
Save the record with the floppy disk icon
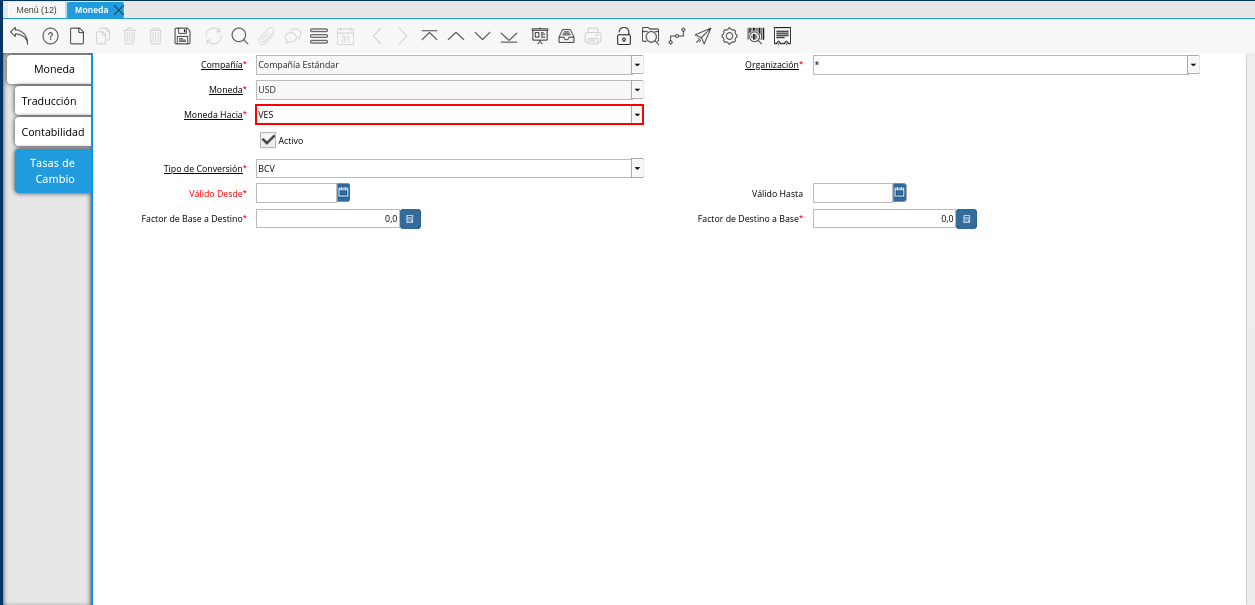pos(182,36)
